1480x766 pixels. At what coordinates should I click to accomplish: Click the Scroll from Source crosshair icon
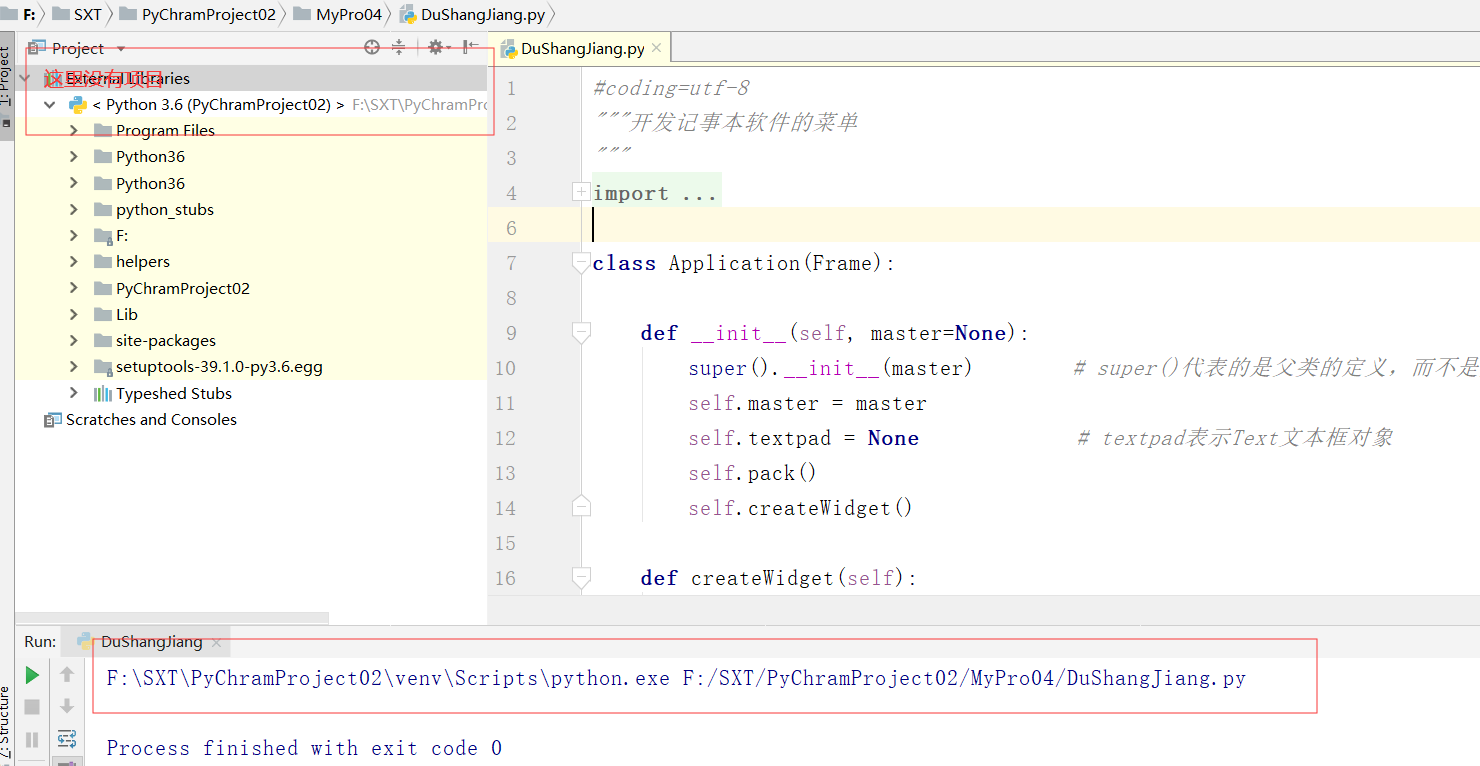(x=372, y=47)
